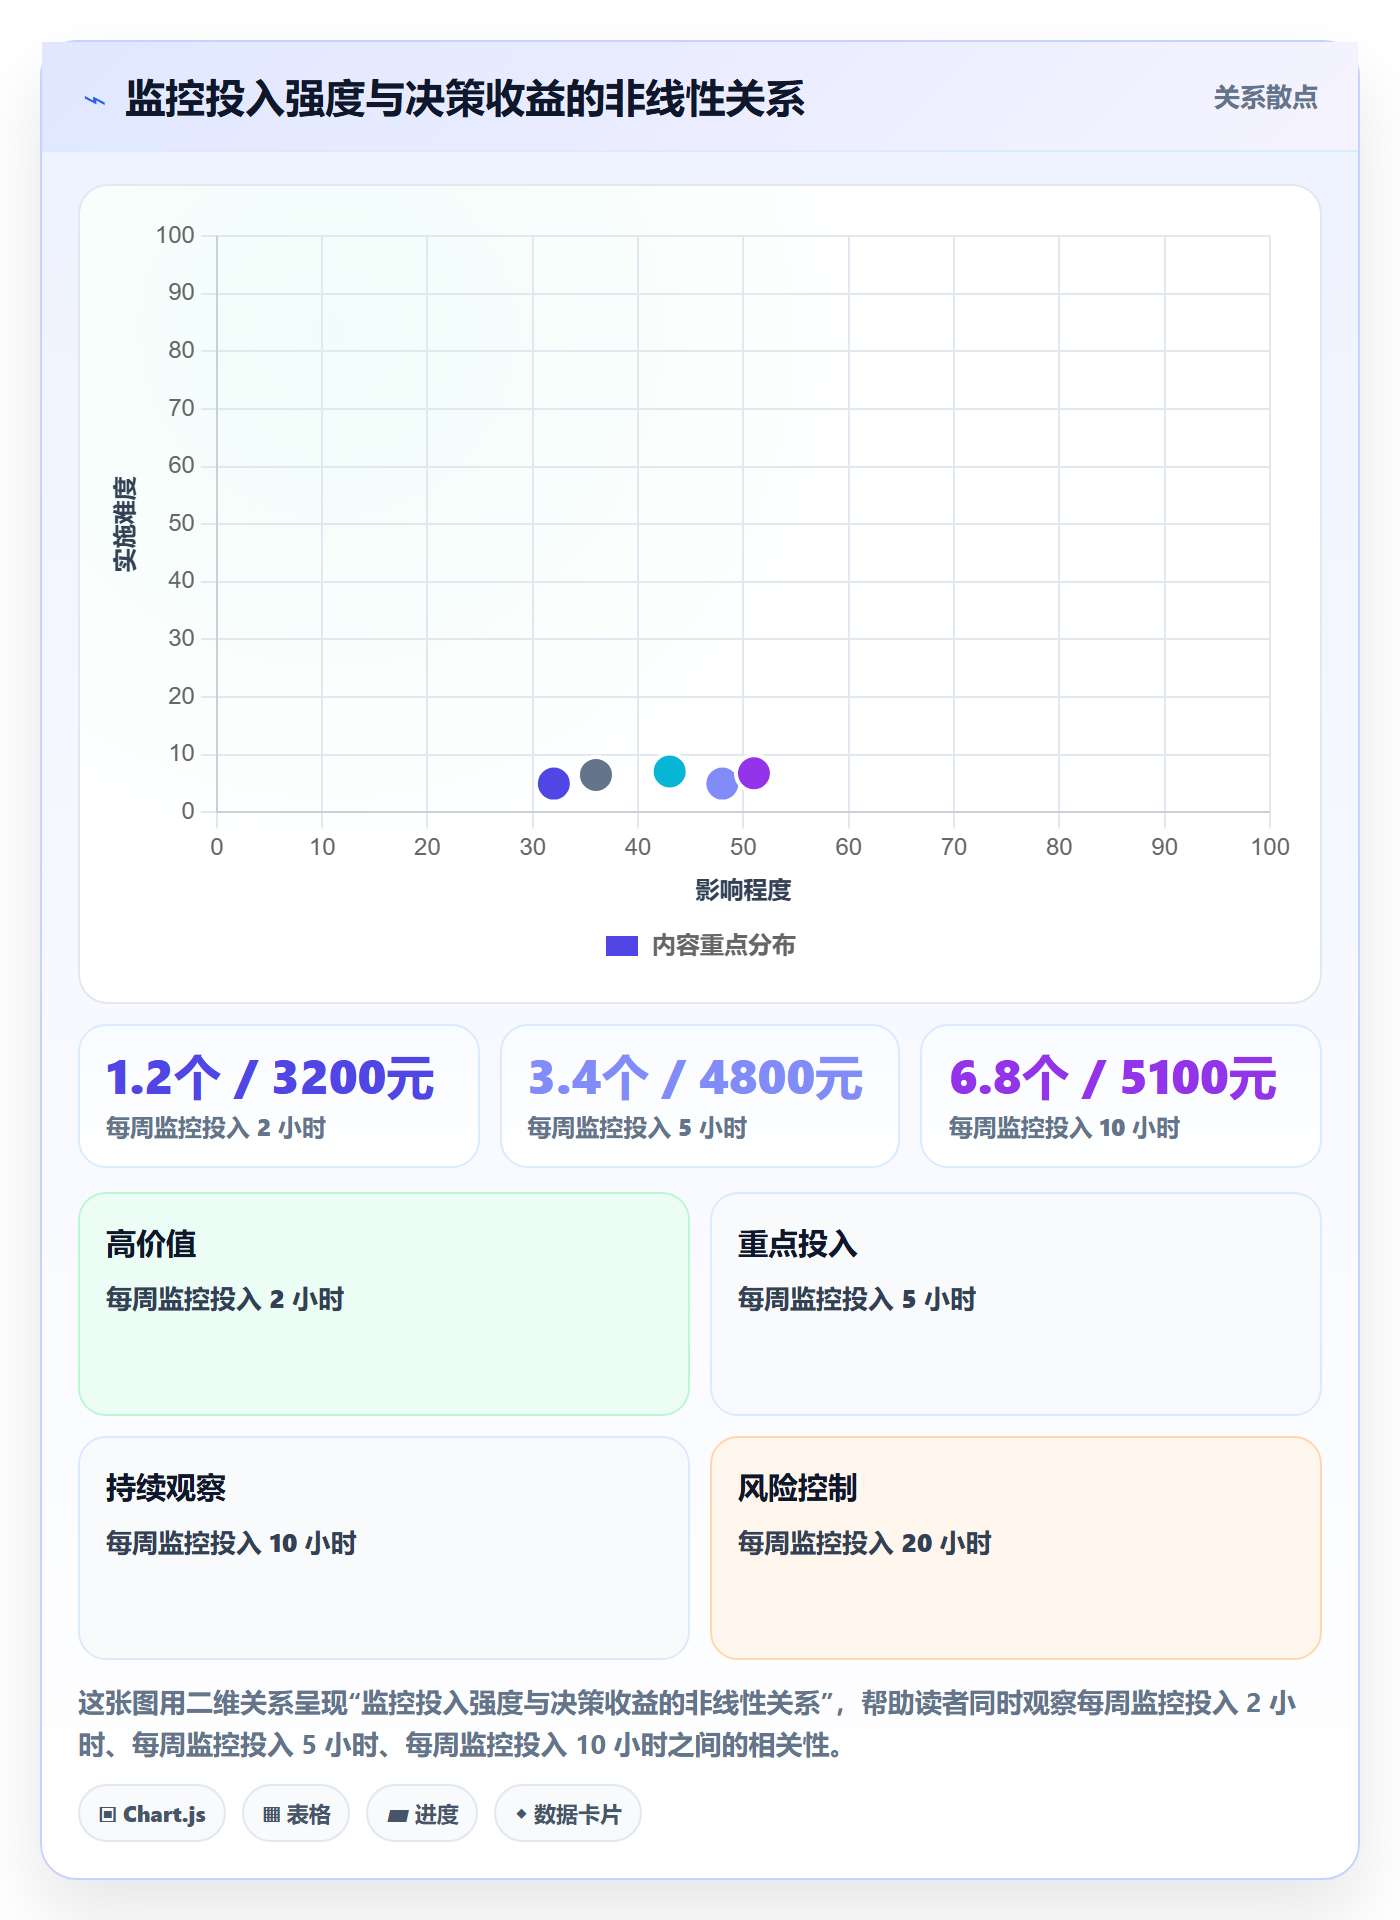1400x1920 pixels.
Task: Click the 表格 tag chip
Action: tap(296, 1814)
